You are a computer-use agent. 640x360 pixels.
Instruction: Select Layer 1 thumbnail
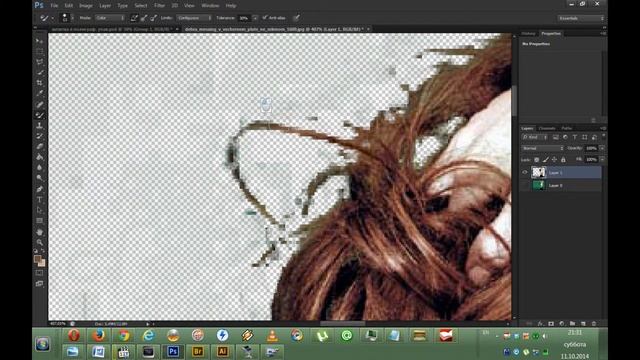(x=538, y=173)
